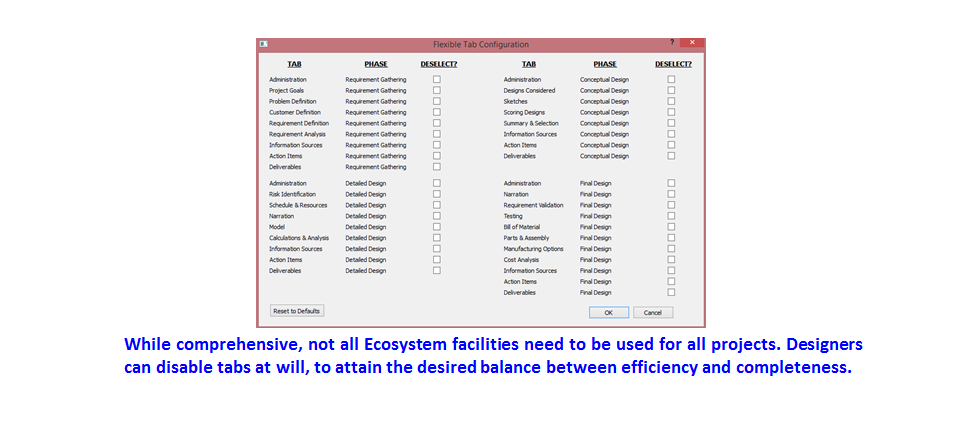
Task: Toggle Problem Definition deselect checkbox
Action: (x=437, y=101)
